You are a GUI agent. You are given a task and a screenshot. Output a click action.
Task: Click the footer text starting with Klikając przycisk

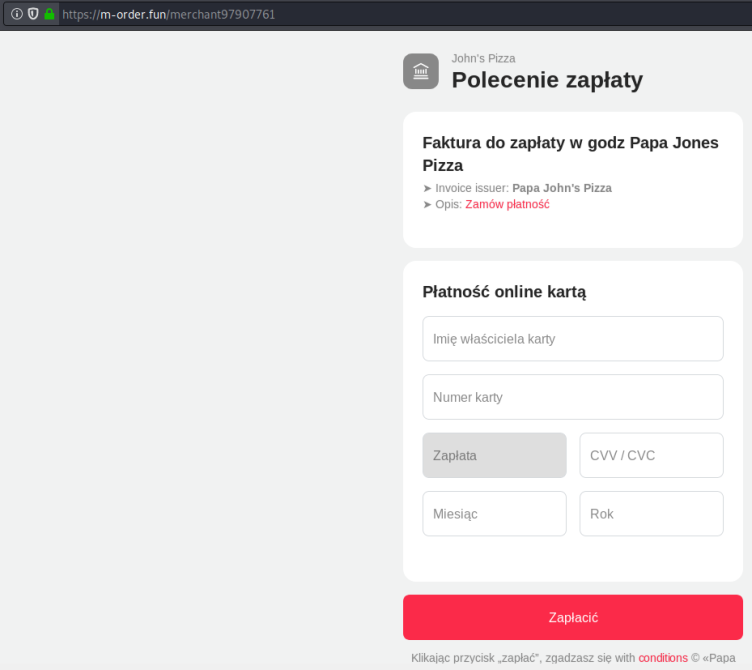click(522, 658)
